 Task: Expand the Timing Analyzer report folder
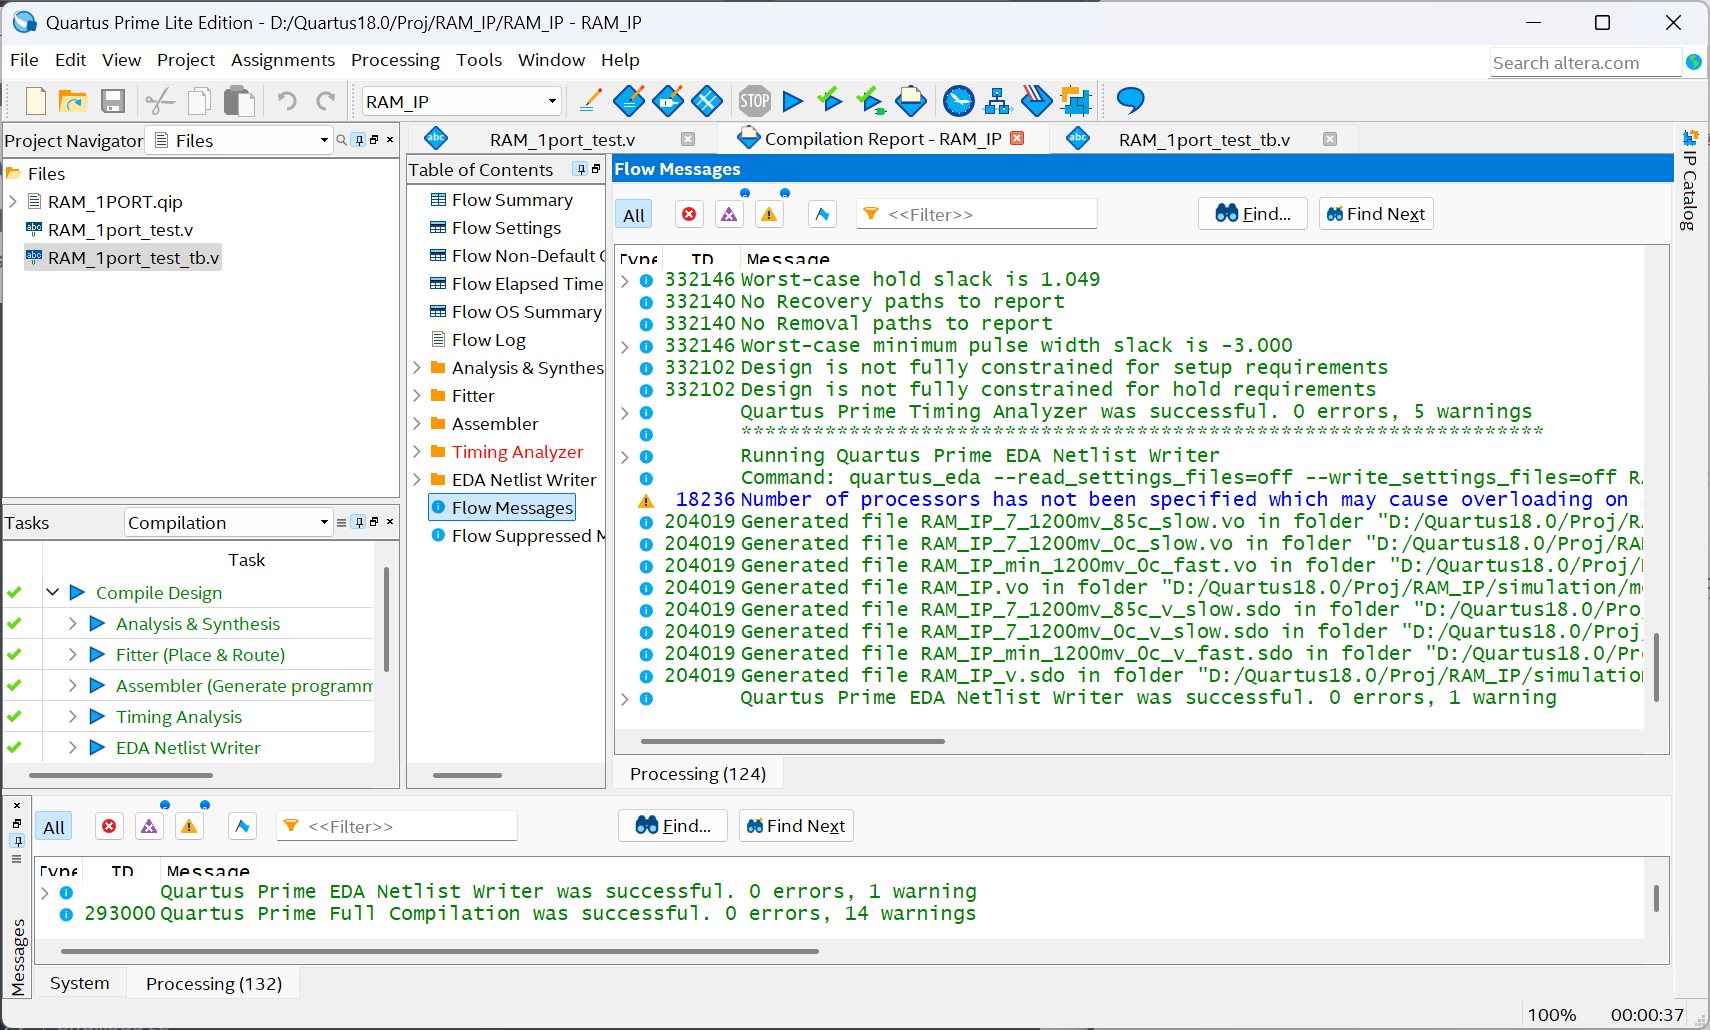(x=417, y=452)
